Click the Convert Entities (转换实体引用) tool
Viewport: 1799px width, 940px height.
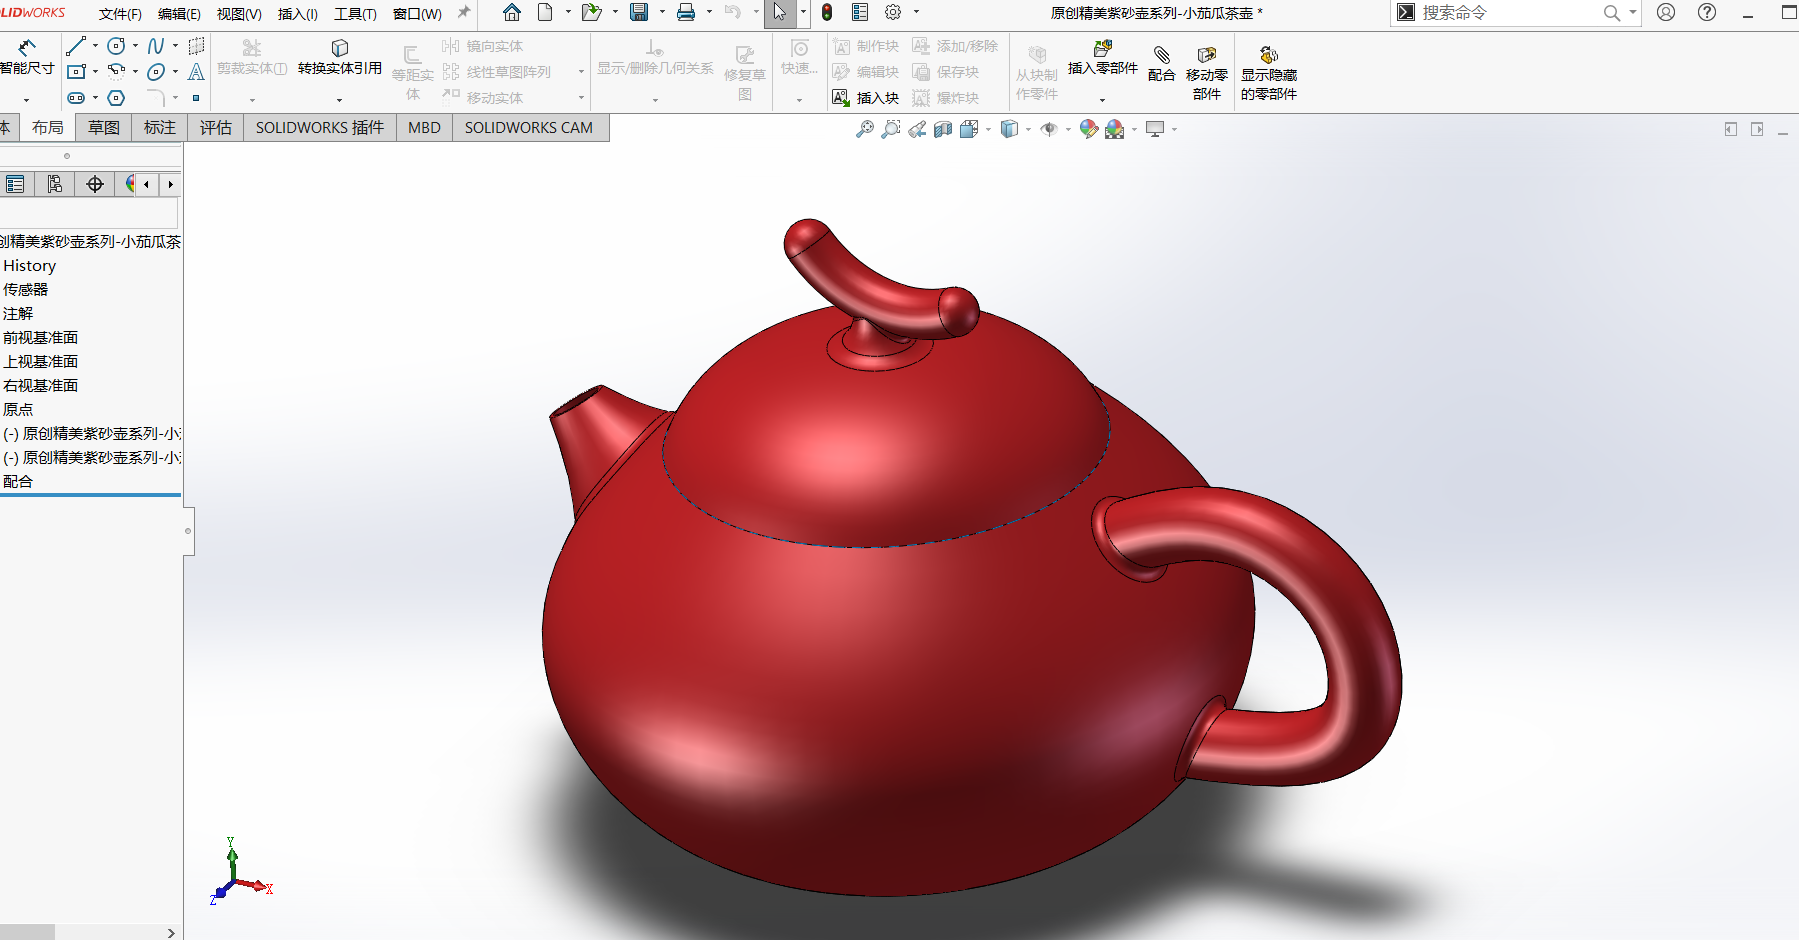(340, 58)
